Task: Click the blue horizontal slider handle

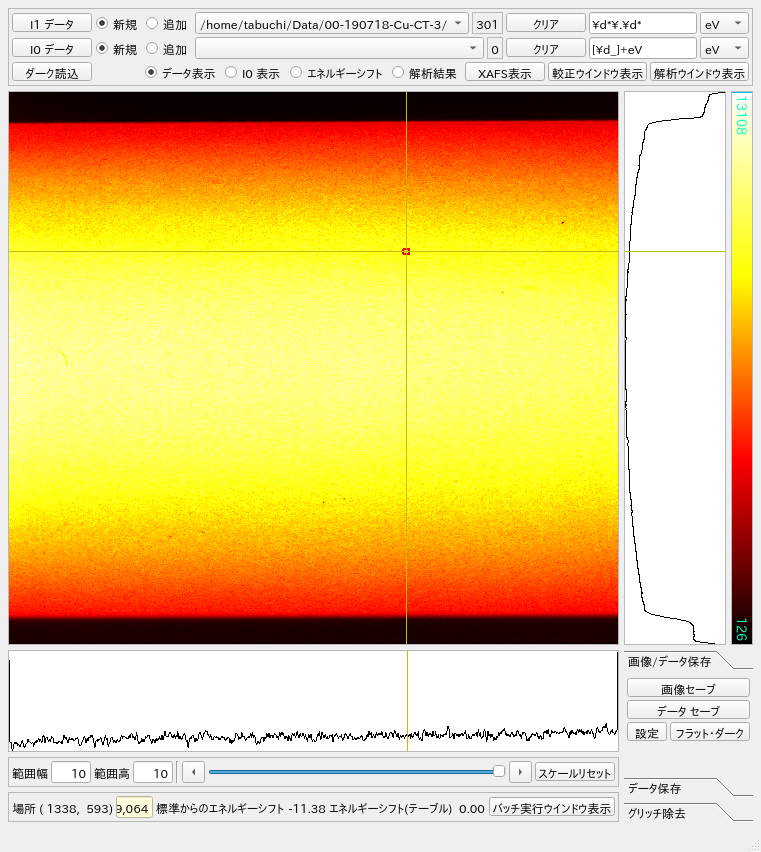Action: (x=499, y=771)
